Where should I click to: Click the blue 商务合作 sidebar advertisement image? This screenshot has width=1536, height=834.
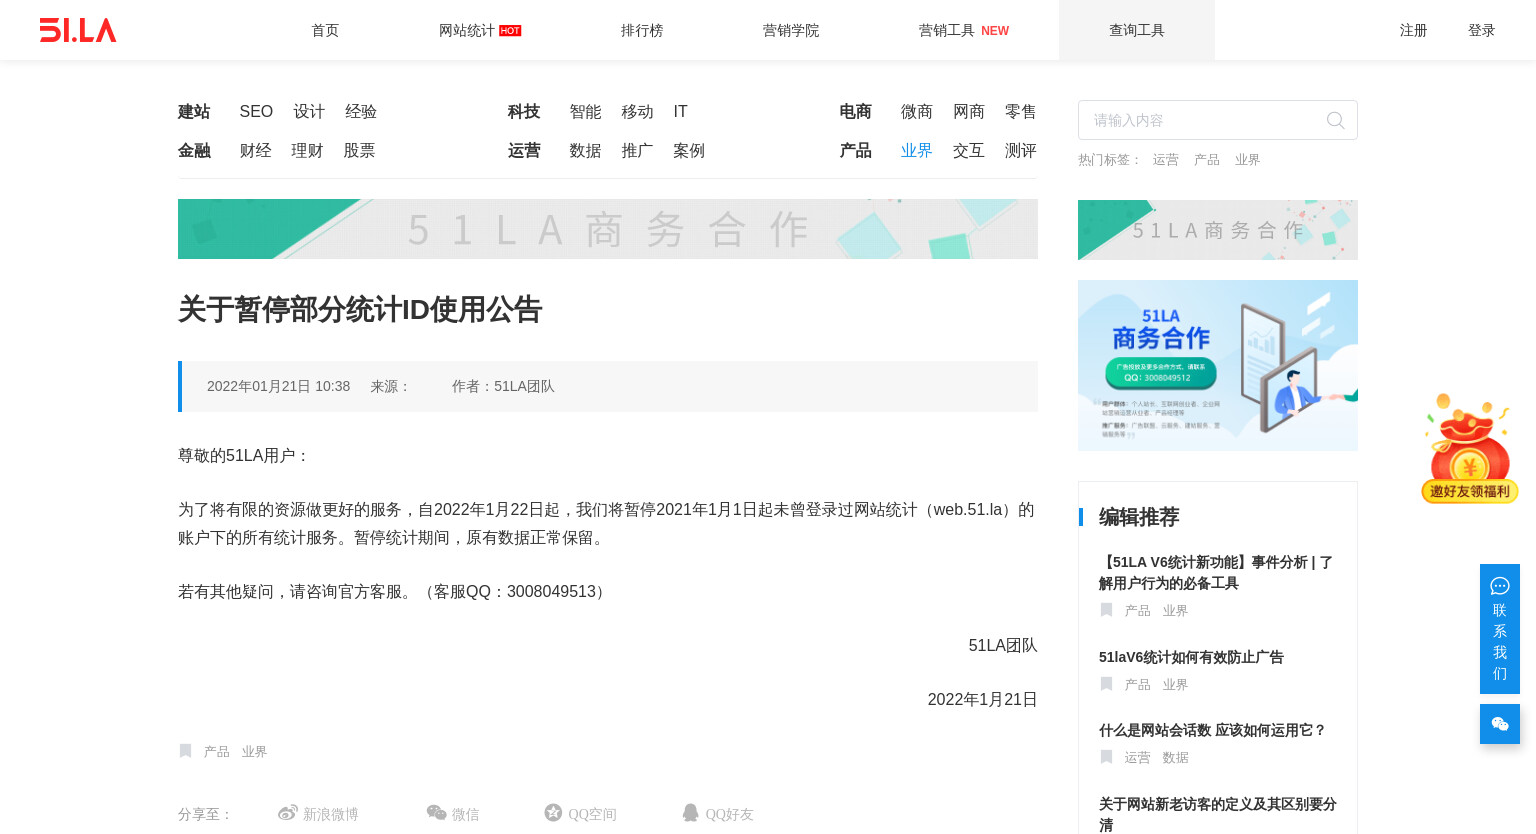[x=1218, y=365]
